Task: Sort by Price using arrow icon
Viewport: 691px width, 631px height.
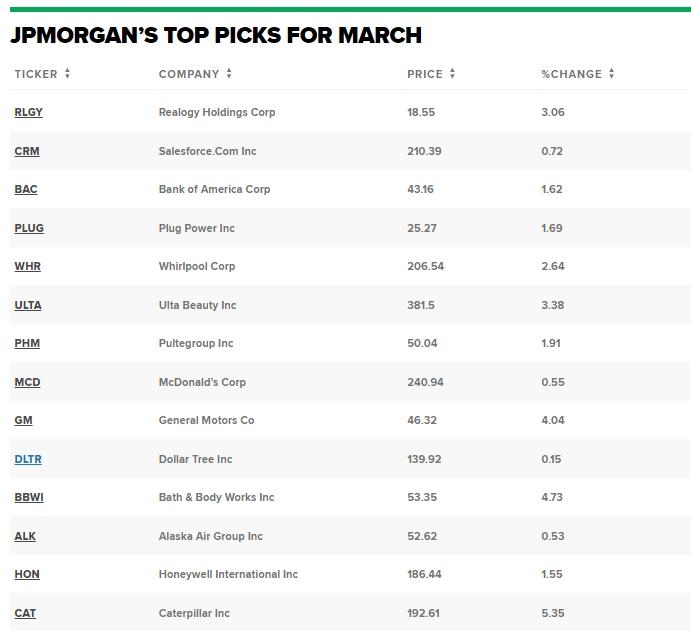Action: coord(452,74)
